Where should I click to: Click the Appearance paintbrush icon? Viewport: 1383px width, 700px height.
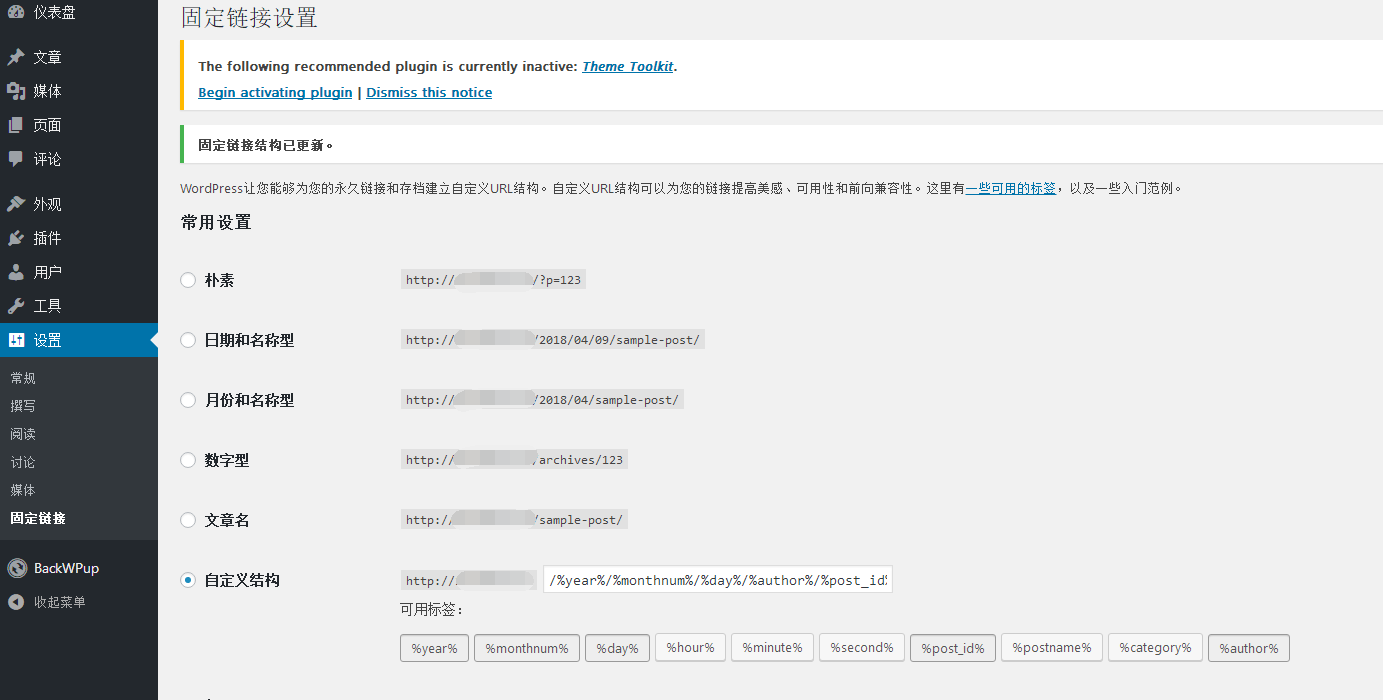pyautogui.click(x=16, y=204)
